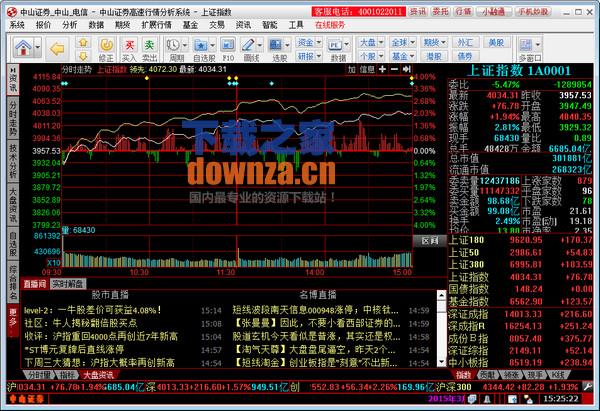Open the 基金 toolbar dropdown
The width and height of the screenshot is (600, 411).
click(403, 56)
